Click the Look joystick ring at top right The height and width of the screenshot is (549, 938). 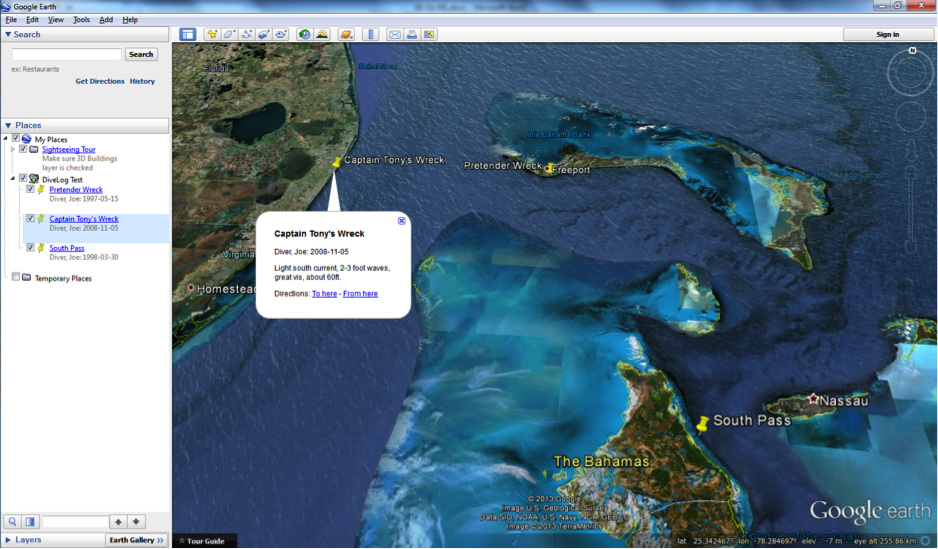910,73
